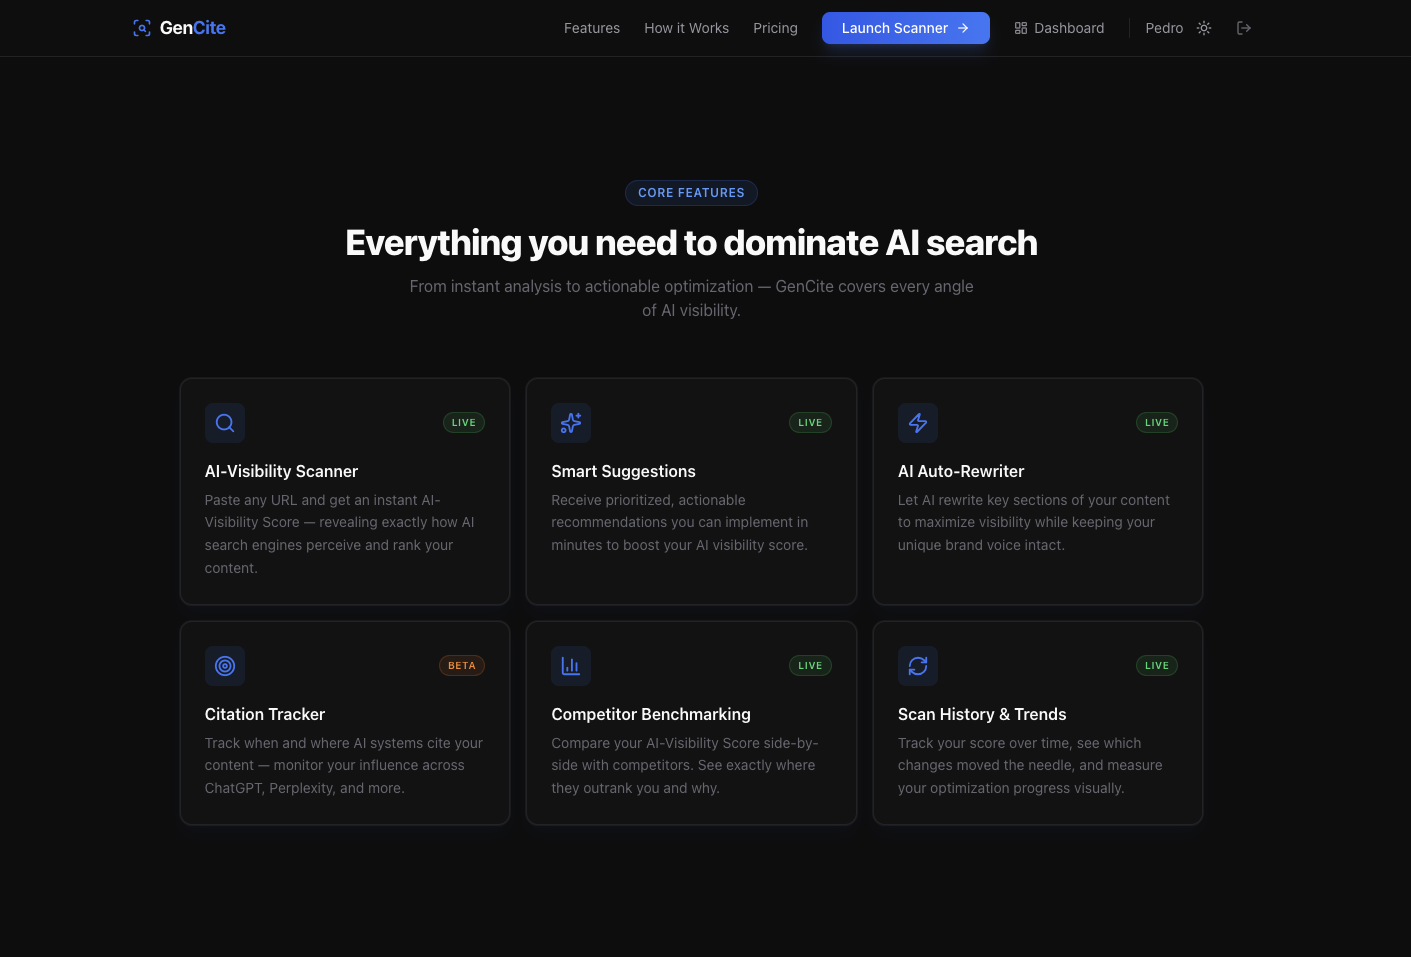
Task: Click the 'Everything you need to dominate' heading
Action: [691, 243]
